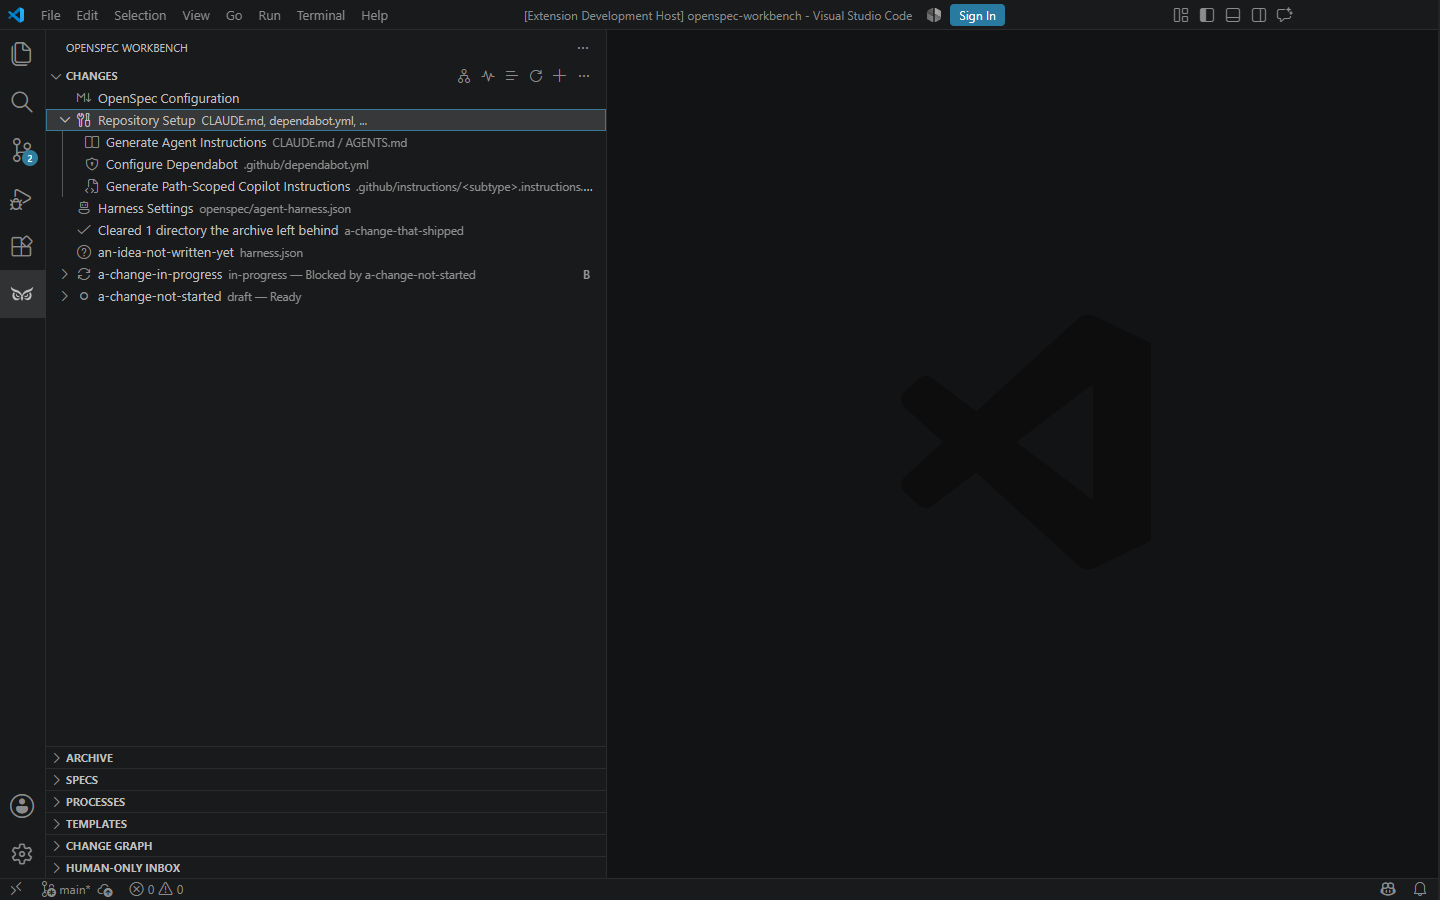Image resolution: width=1440 pixels, height=900 pixels.
Task: Select the OpenSpec Workbench owl icon
Action: [22, 294]
